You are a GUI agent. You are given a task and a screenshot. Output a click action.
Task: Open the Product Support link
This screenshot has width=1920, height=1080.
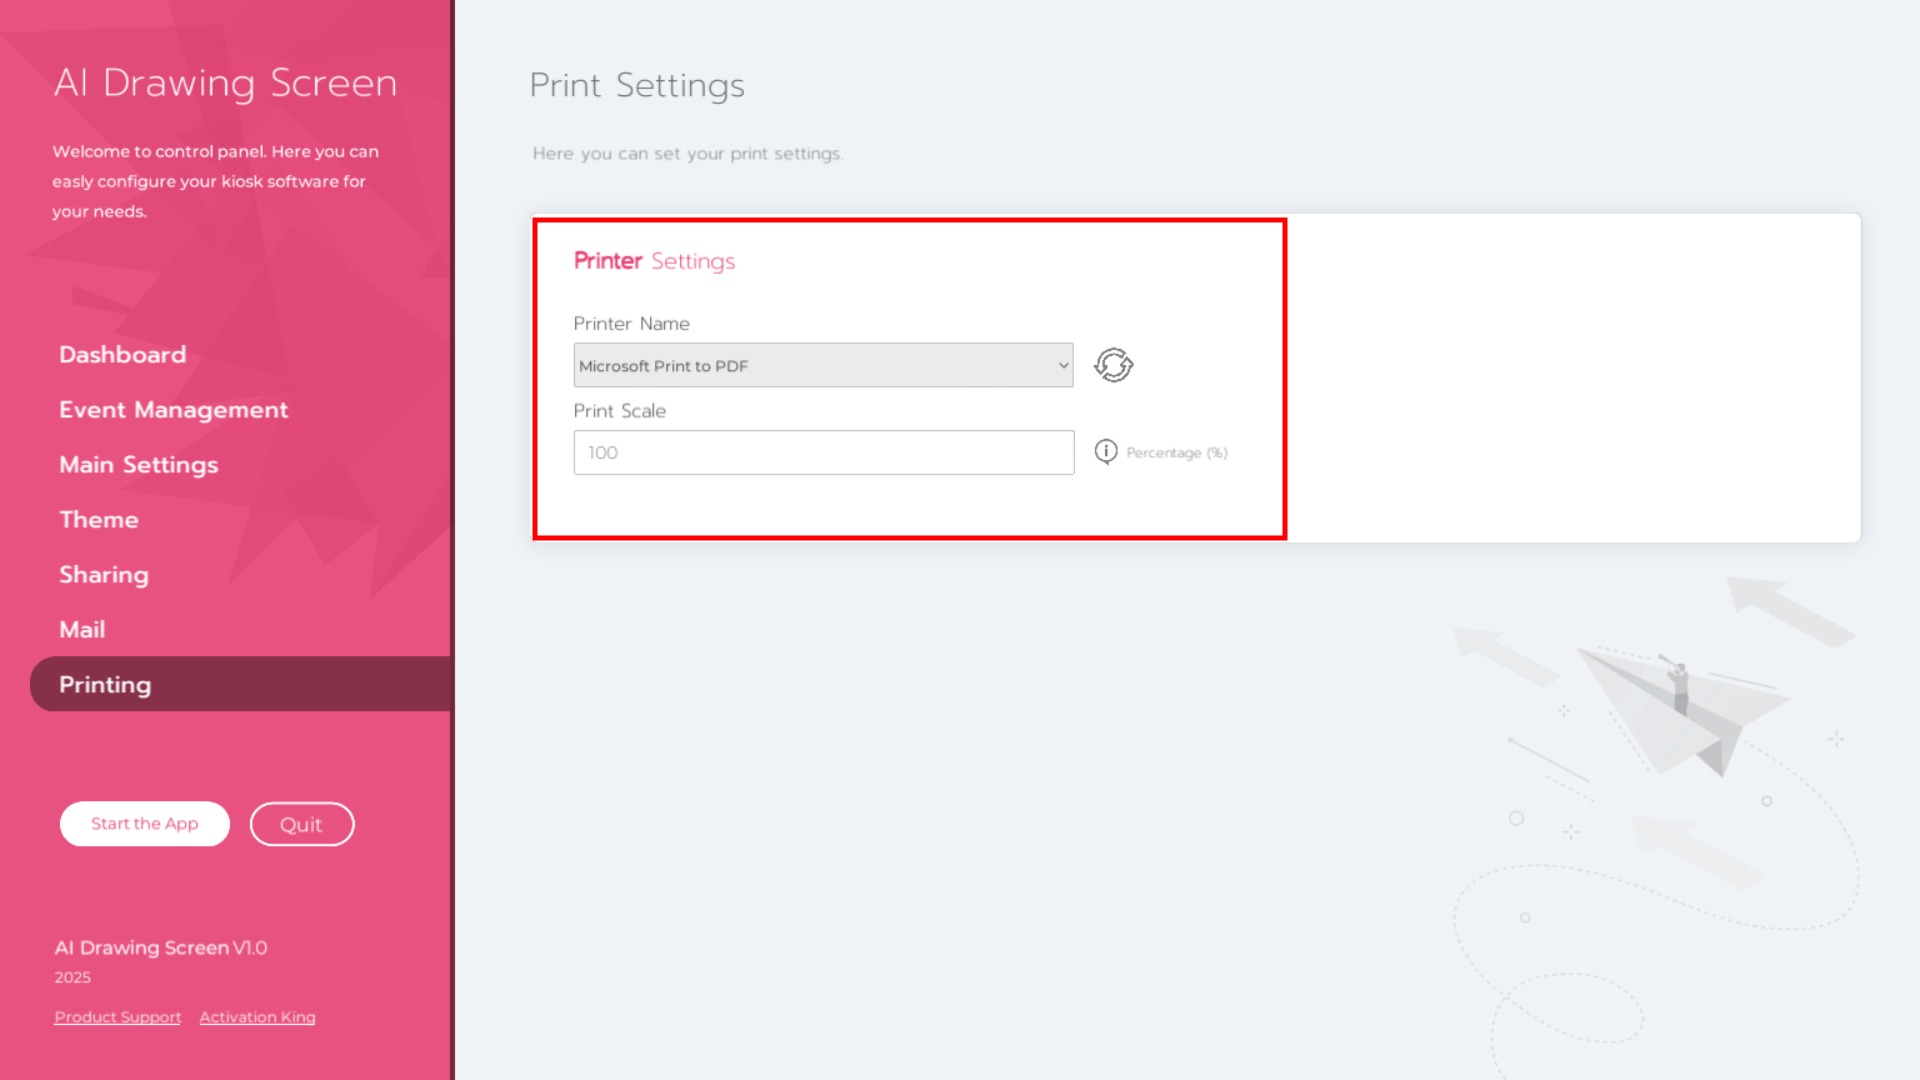[117, 1017]
